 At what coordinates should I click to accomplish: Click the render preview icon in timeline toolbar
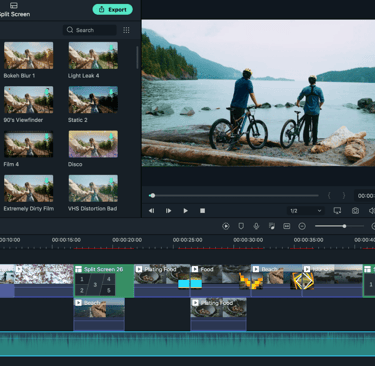click(x=226, y=226)
